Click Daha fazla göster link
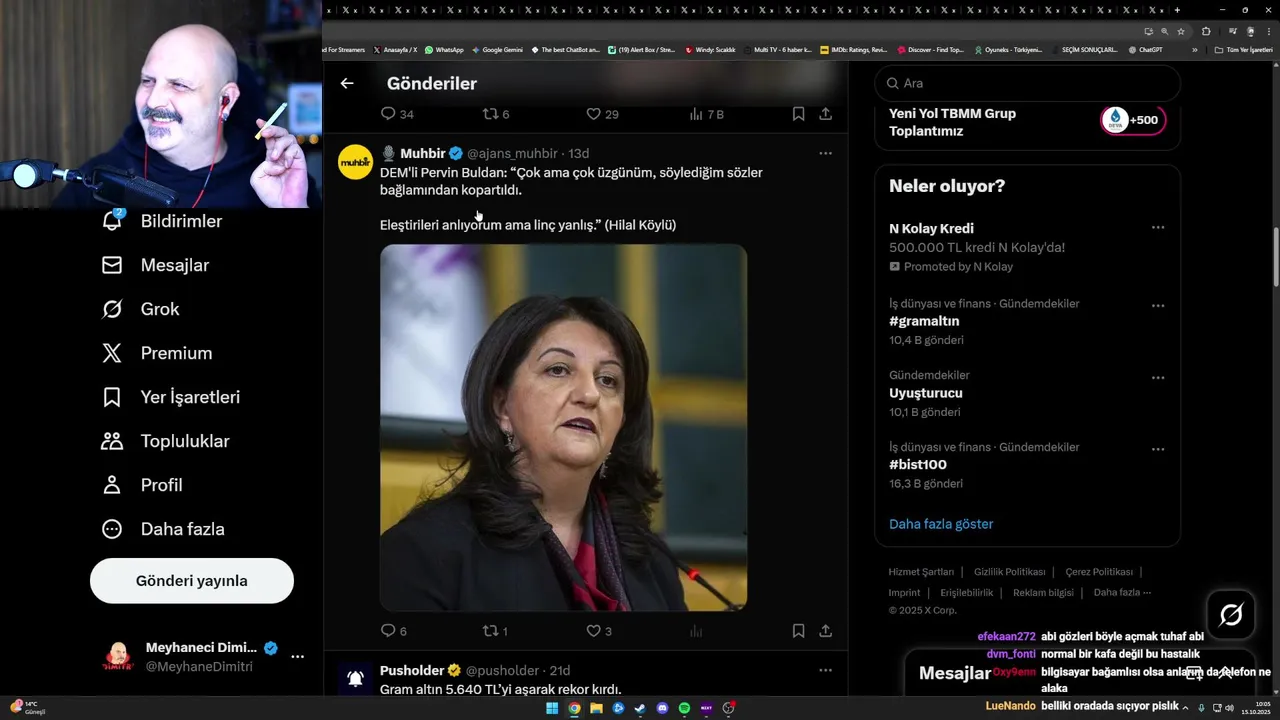 (941, 524)
